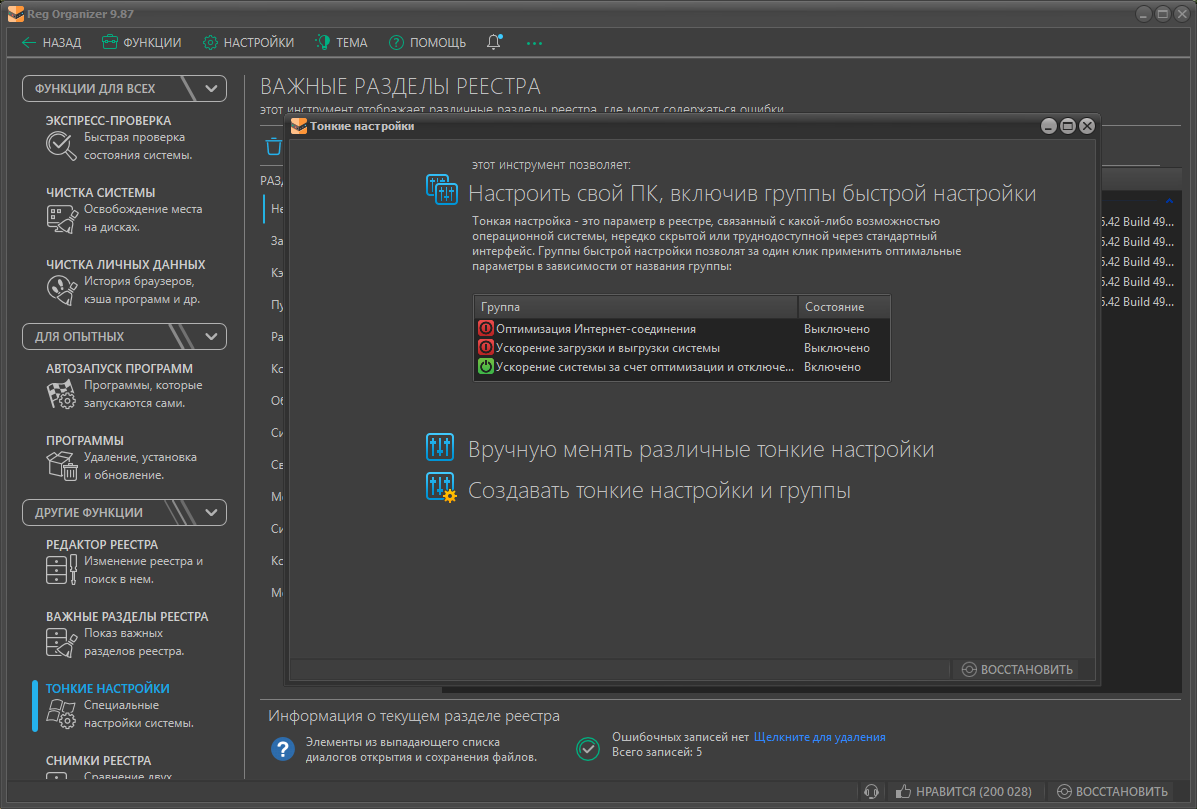Open the Настройки menu

(x=248, y=42)
